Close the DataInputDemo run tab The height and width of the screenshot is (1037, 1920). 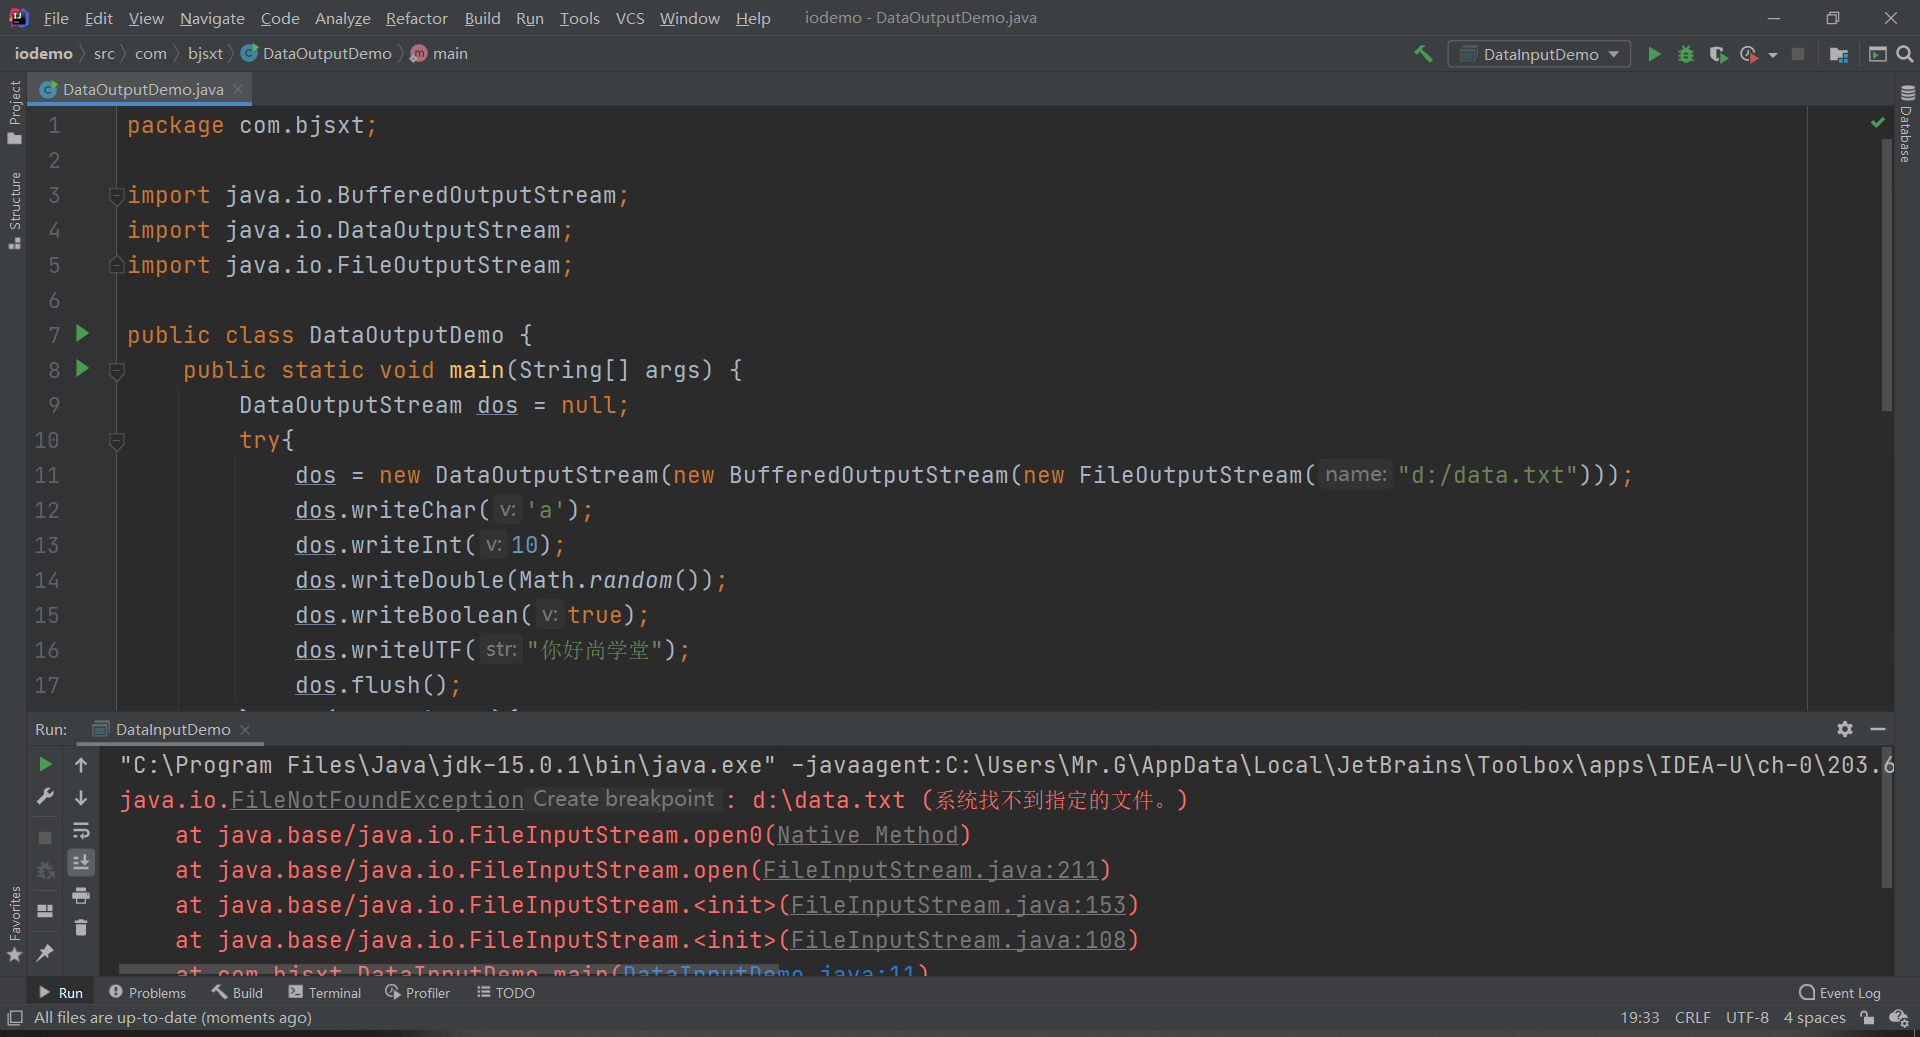click(246, 729)
